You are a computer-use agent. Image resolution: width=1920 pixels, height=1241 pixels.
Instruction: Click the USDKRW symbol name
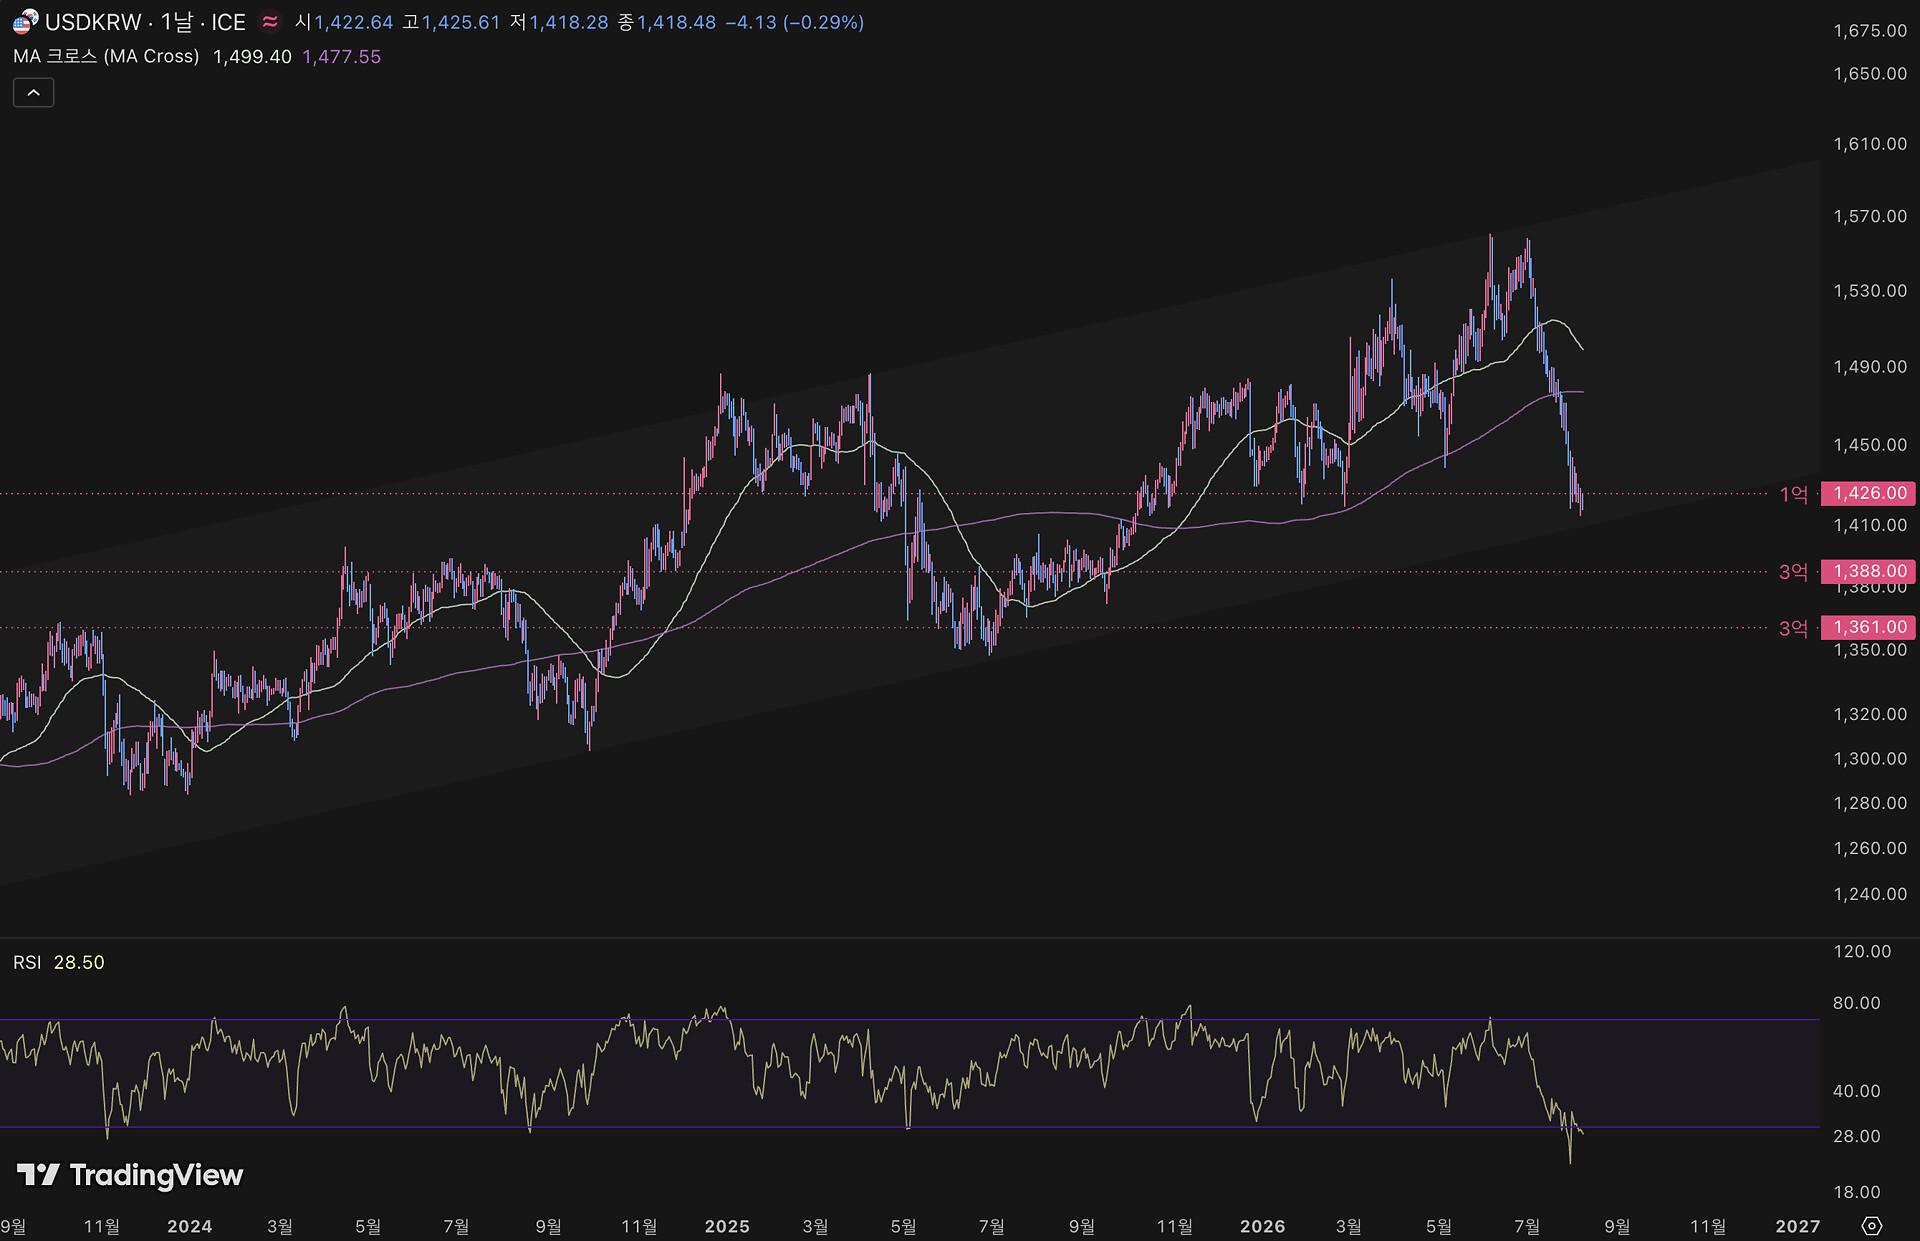tap(93, 22)
